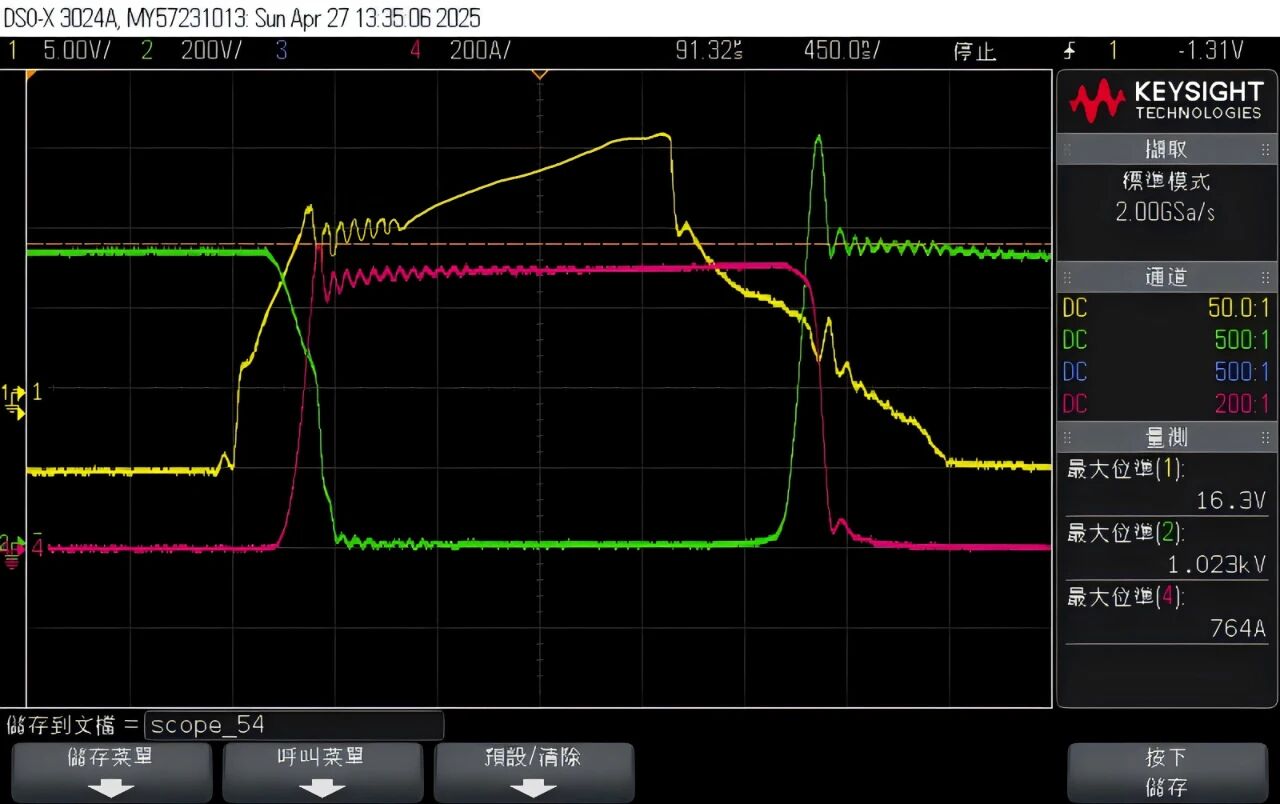
Task: Click the 擷取 panel grip icon
Action: 1069,149
